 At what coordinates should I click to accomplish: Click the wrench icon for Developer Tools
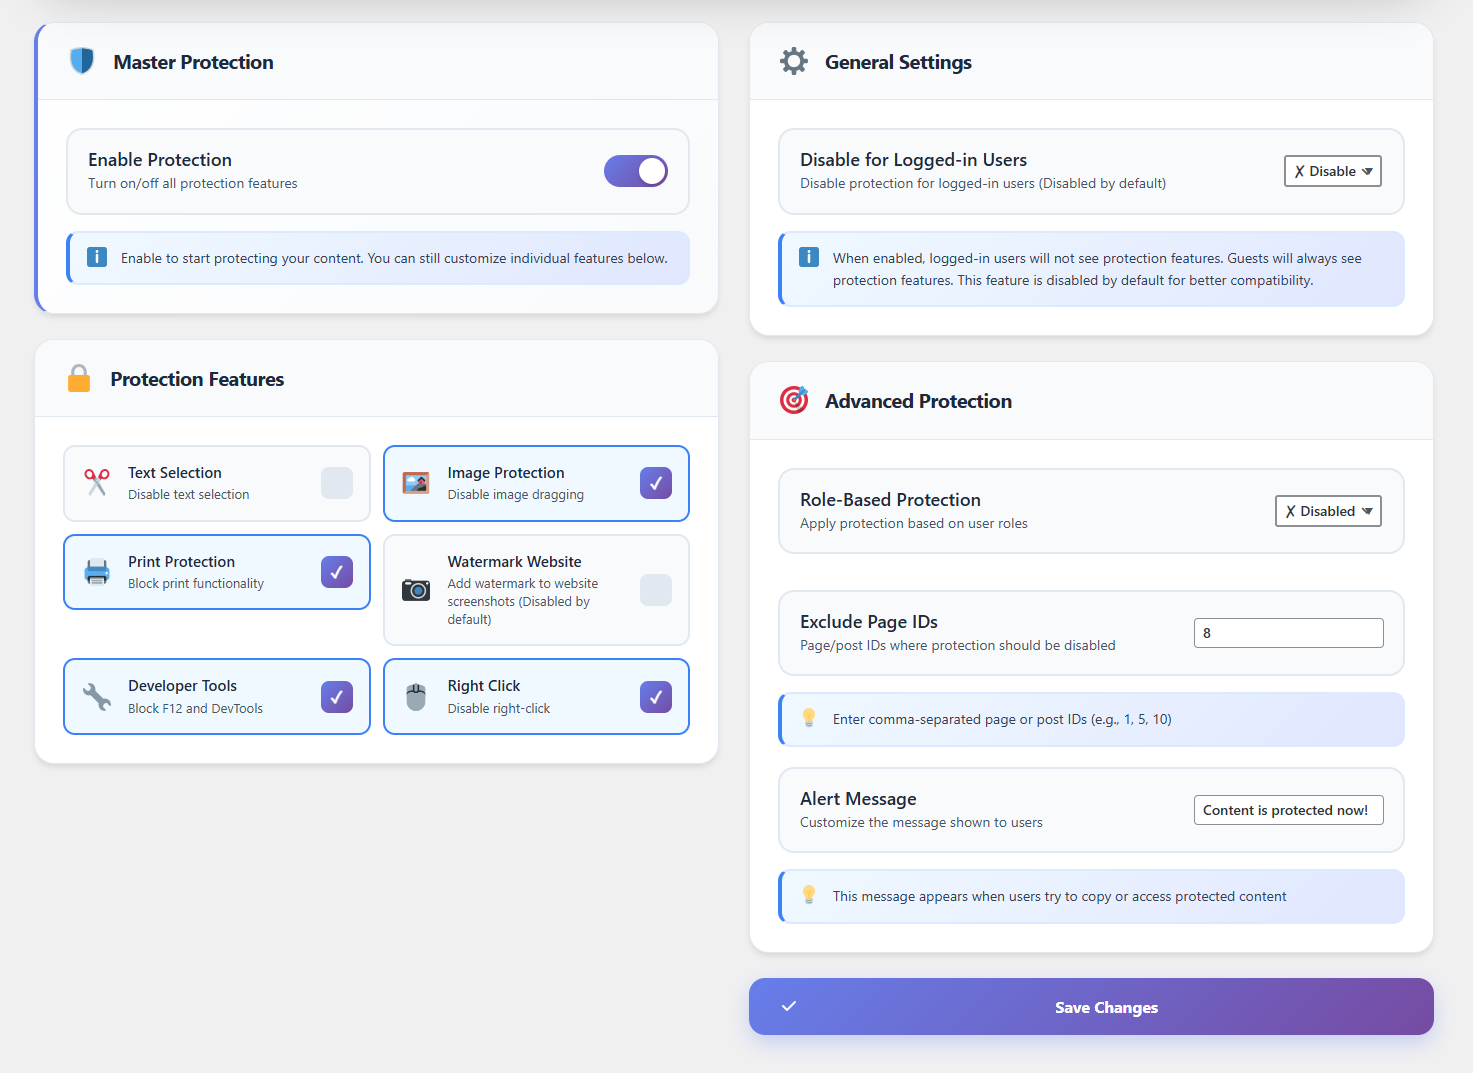96,697
